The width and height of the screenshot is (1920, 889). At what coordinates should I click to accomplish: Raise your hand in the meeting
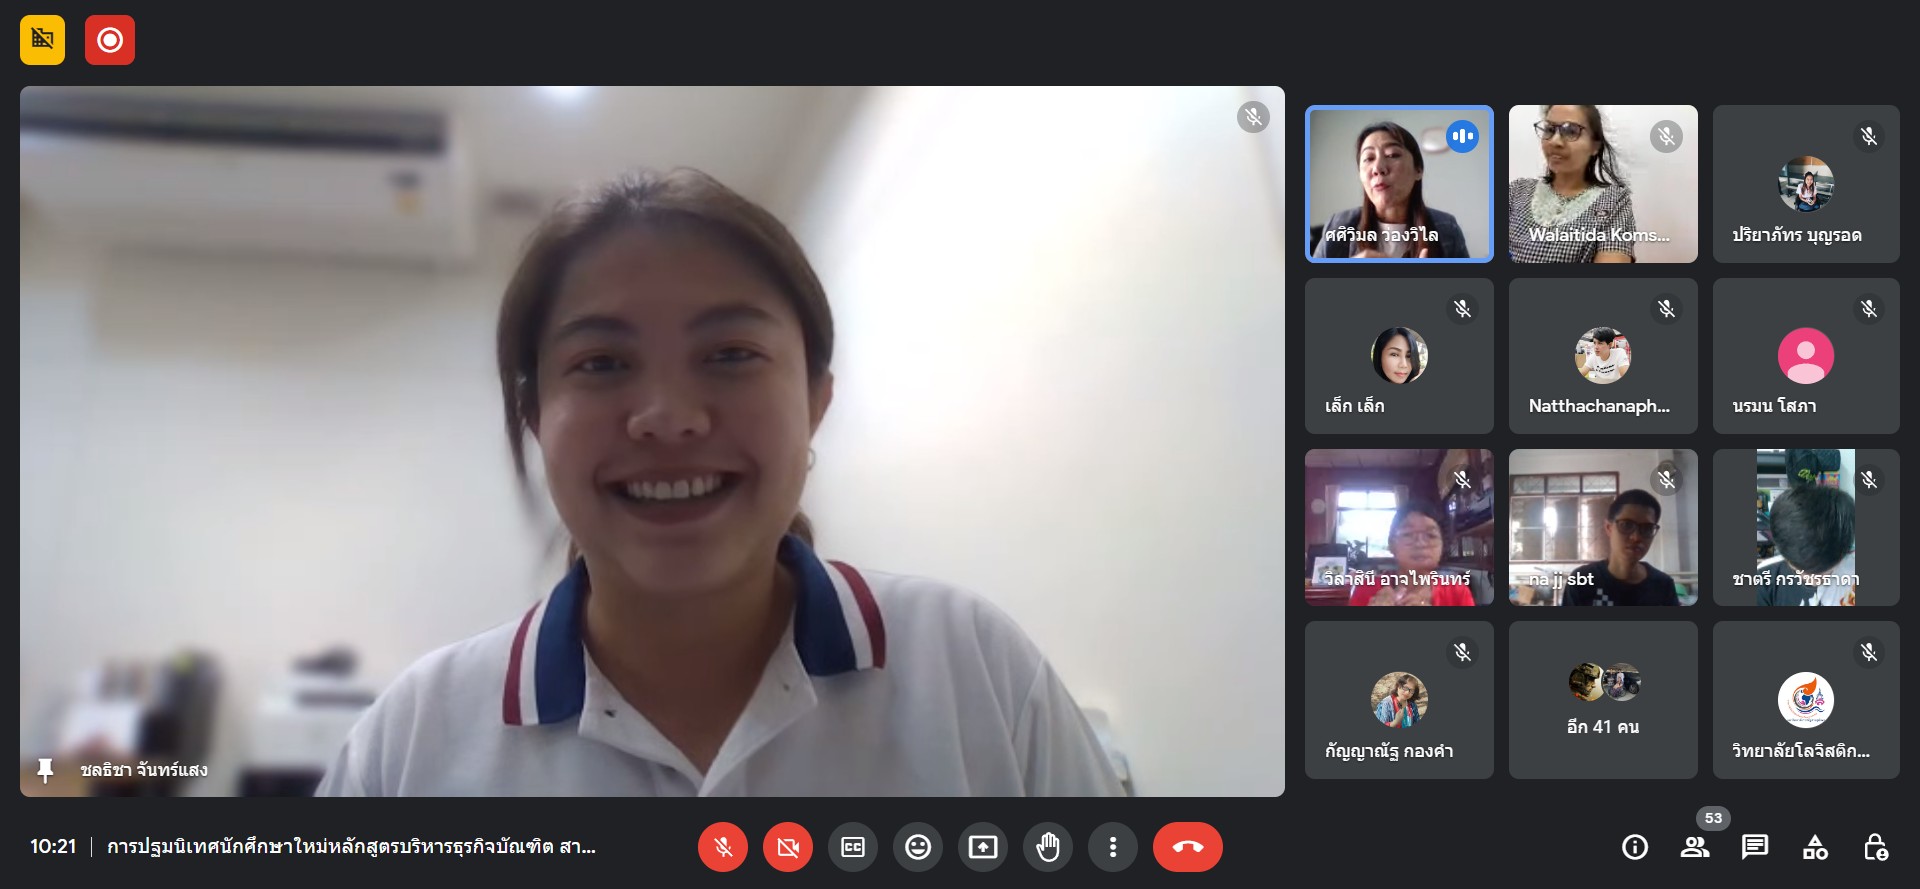click(1048, 847)
